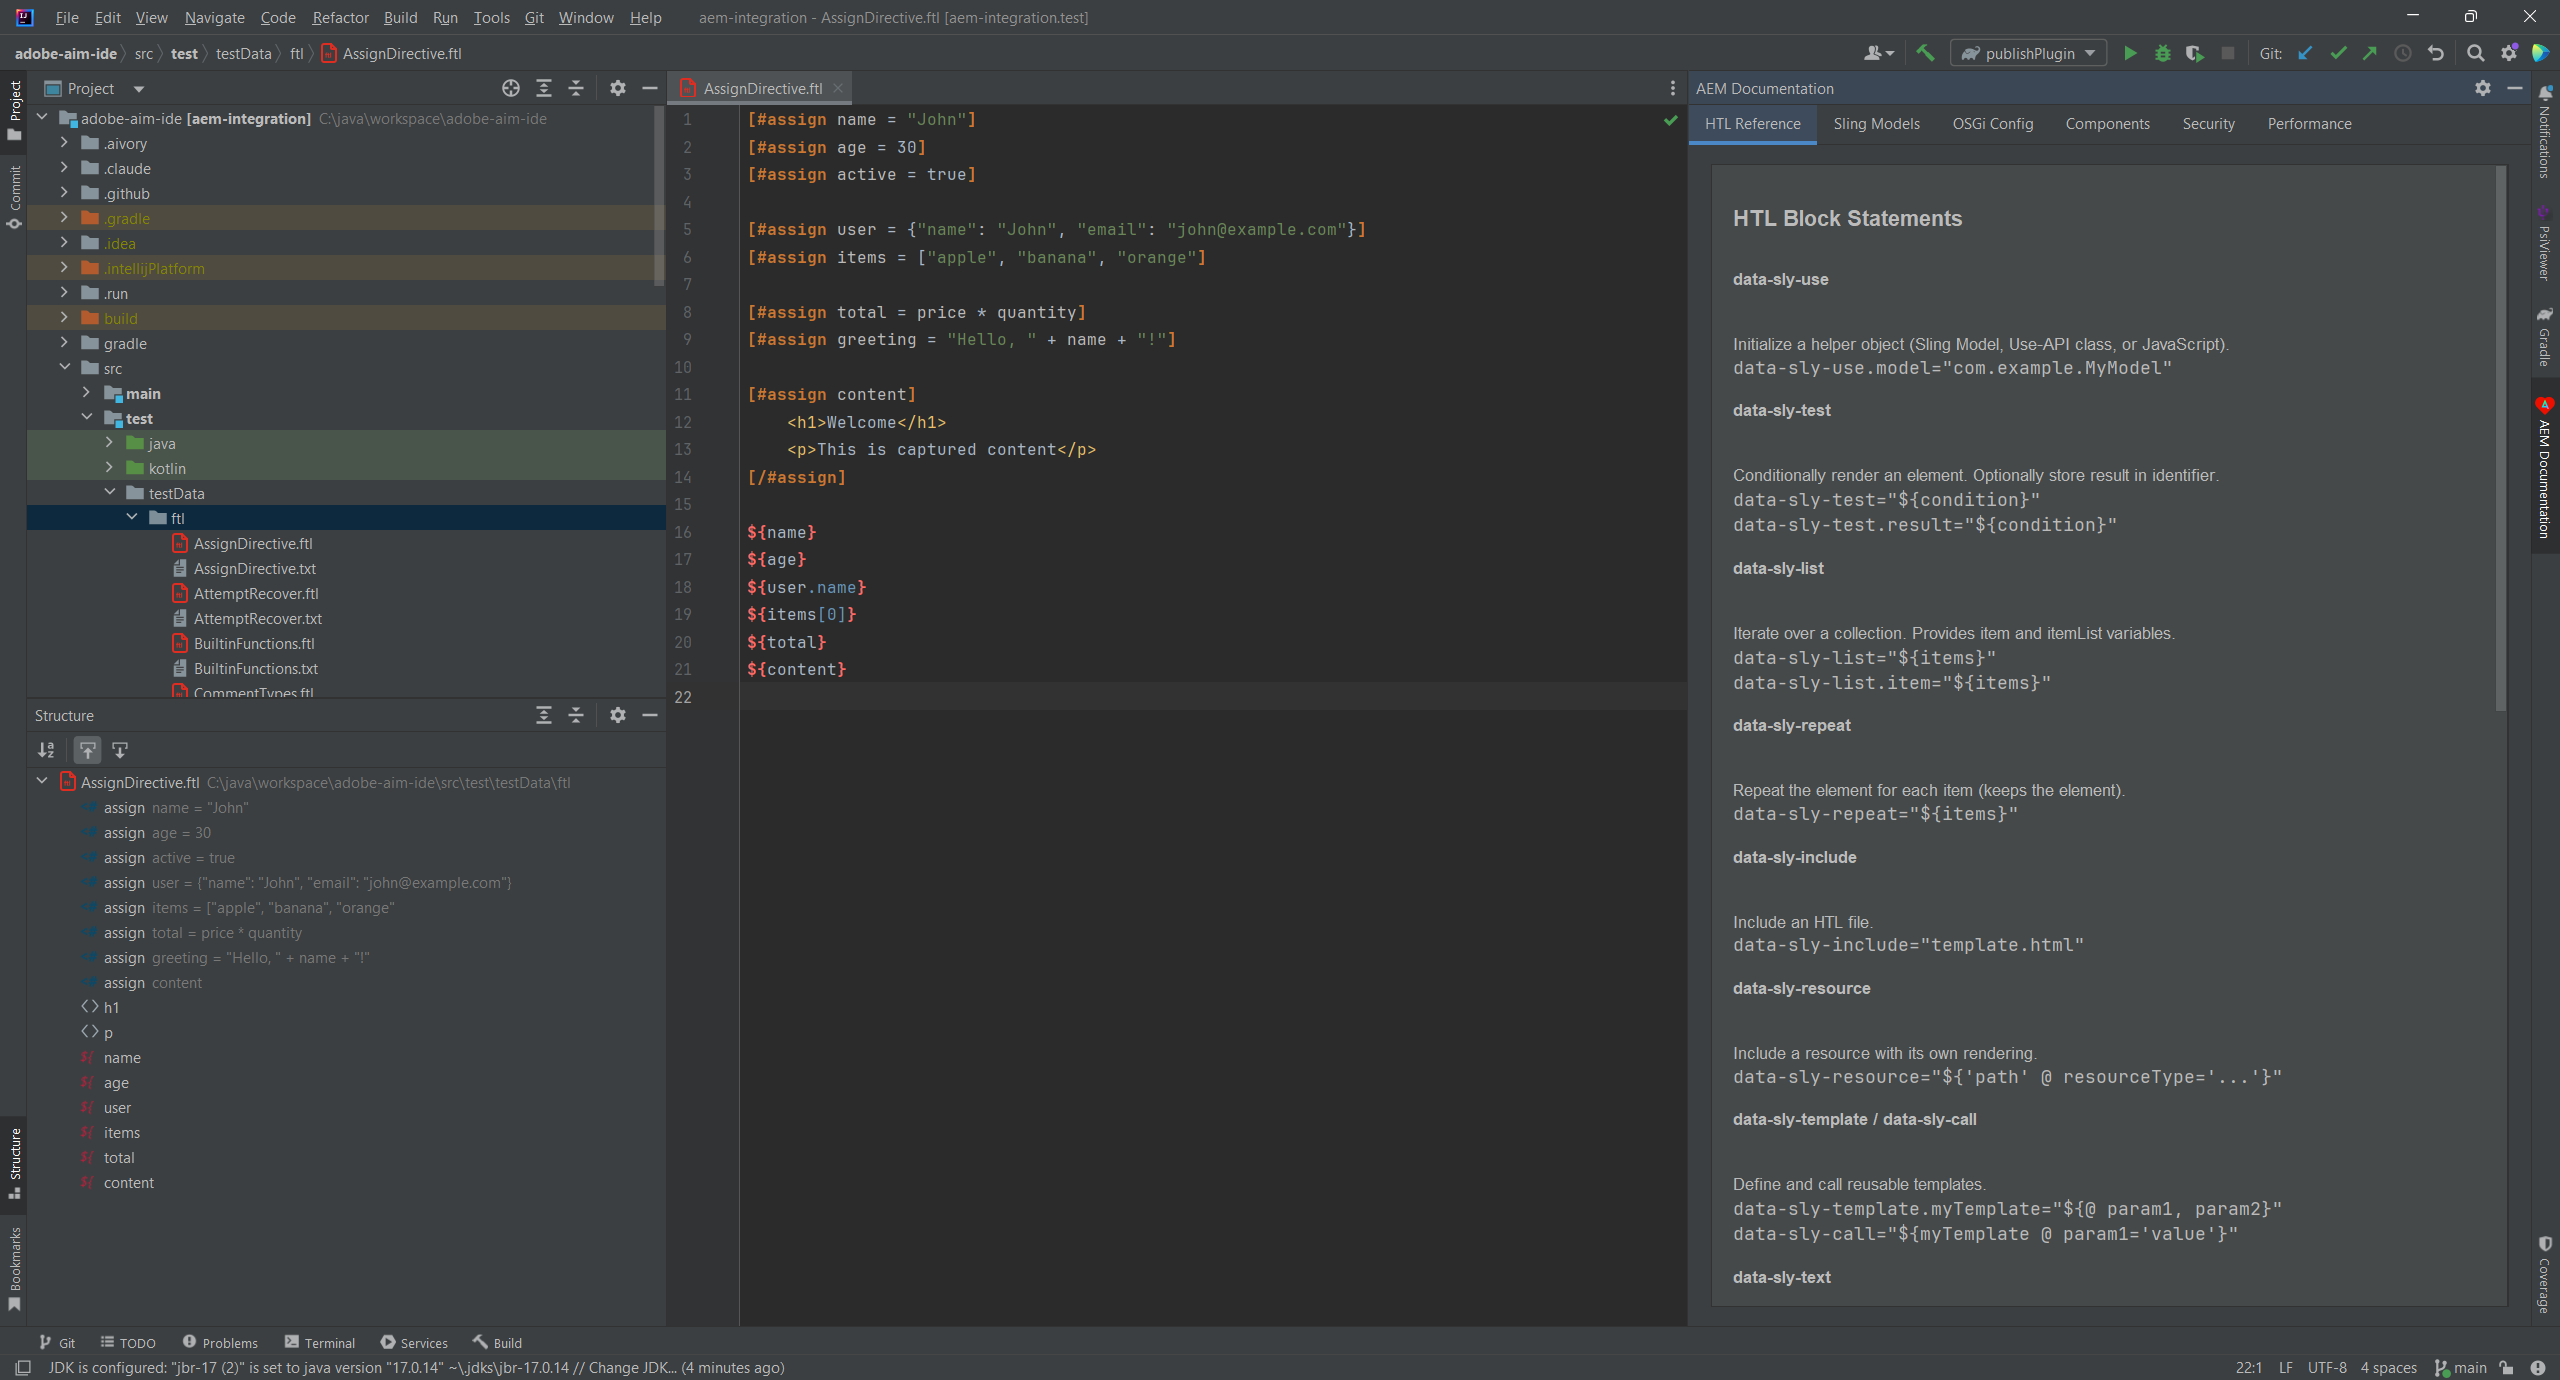Build the project with the hammer icon

click(x=1925, y=54)
